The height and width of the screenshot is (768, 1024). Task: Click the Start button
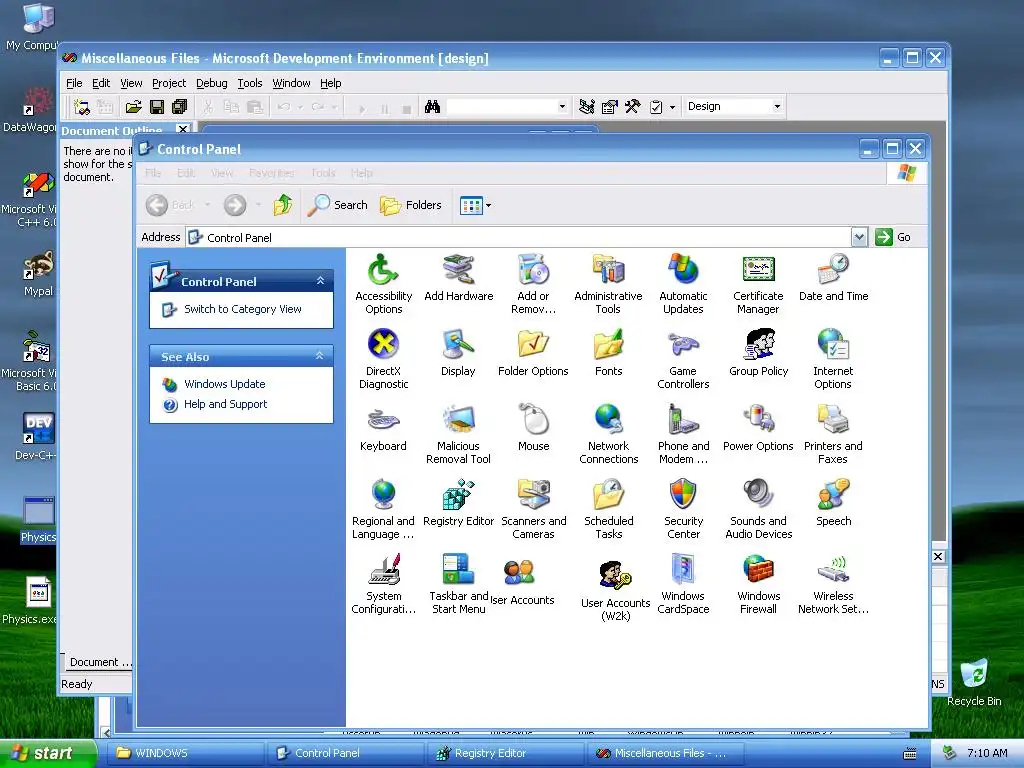47,753
